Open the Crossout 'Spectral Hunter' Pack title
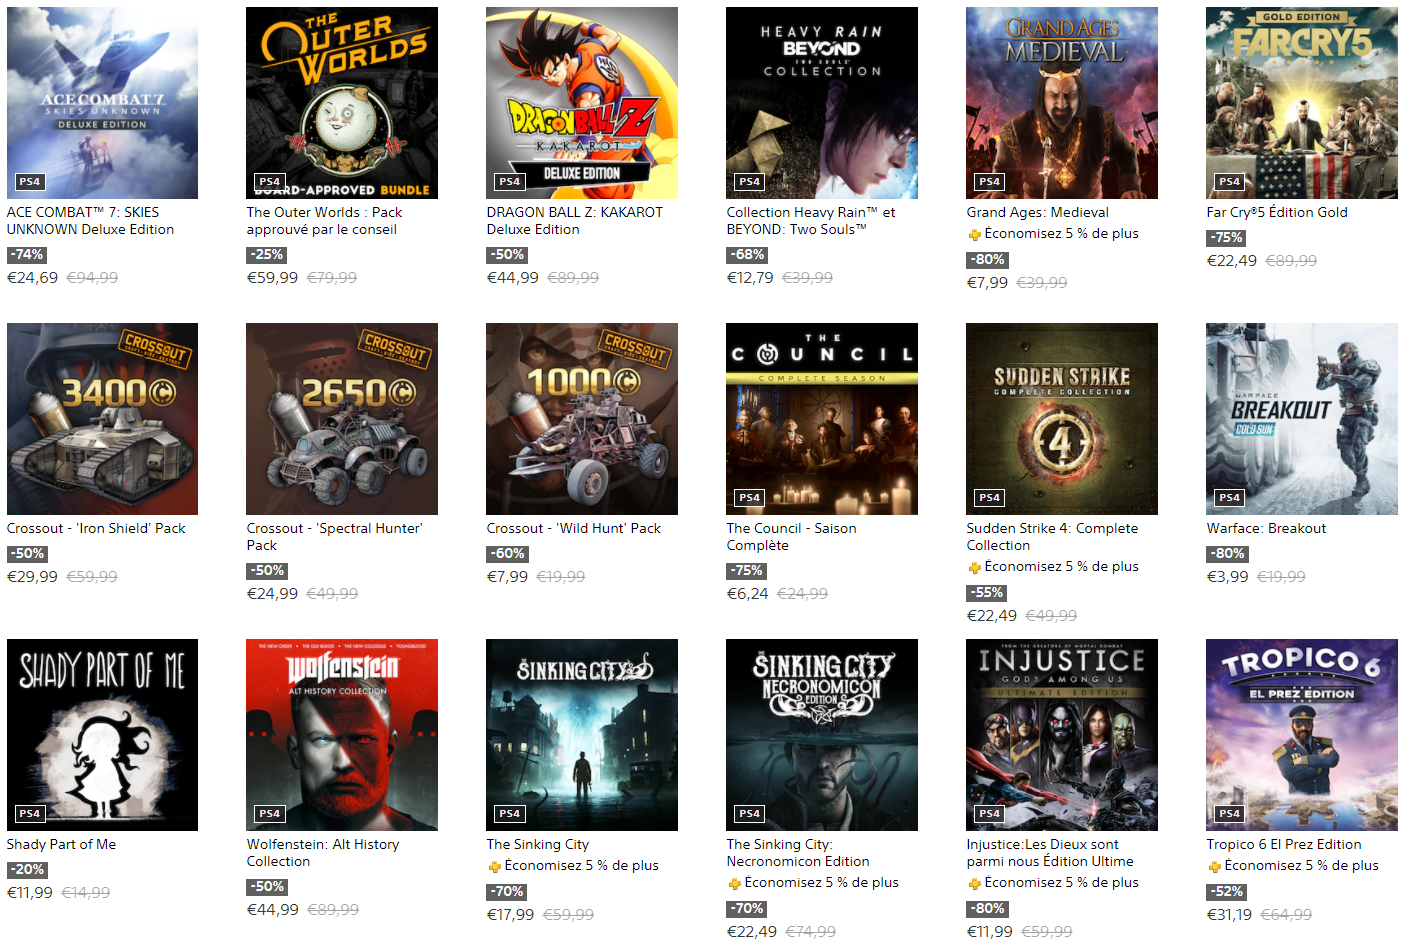Image resolution: width=1411 pixels, height=943 pixels. tap(334, 537)
